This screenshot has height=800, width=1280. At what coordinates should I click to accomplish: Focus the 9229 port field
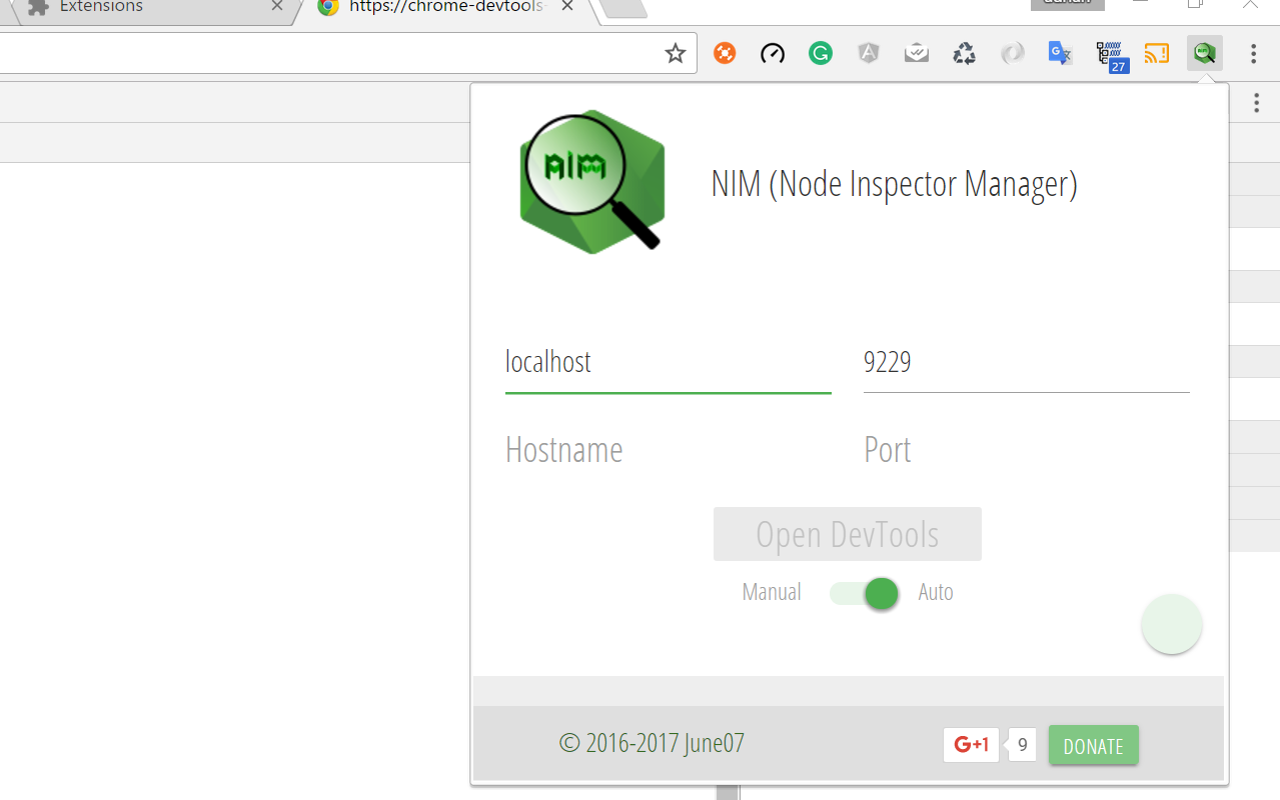point(1026,362)
